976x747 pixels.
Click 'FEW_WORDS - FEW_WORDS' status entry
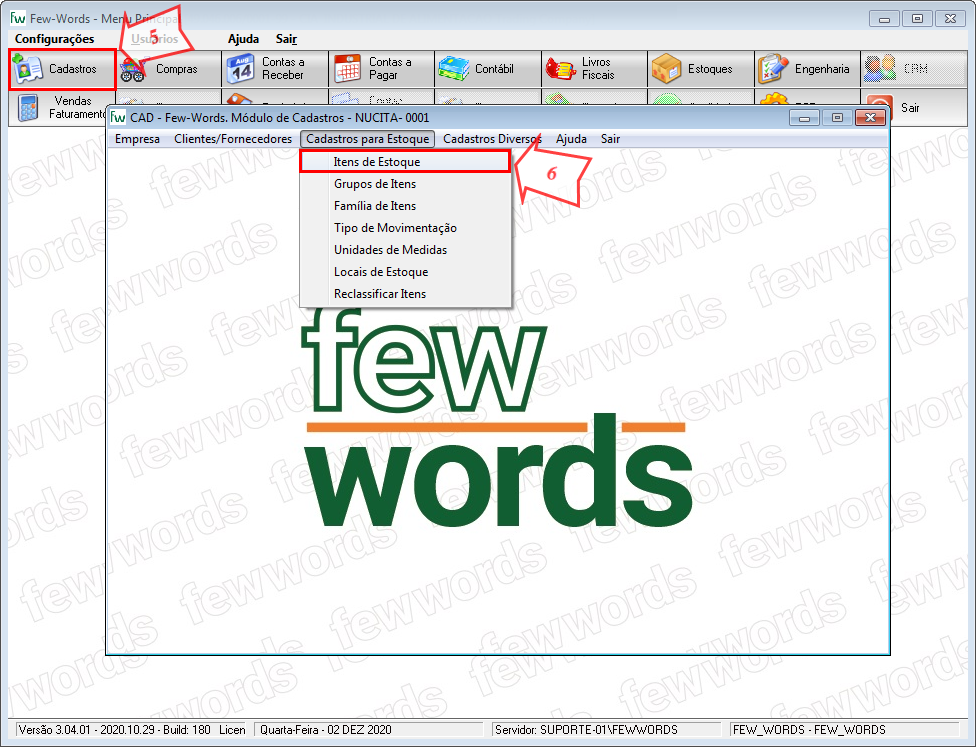[809, 730]
